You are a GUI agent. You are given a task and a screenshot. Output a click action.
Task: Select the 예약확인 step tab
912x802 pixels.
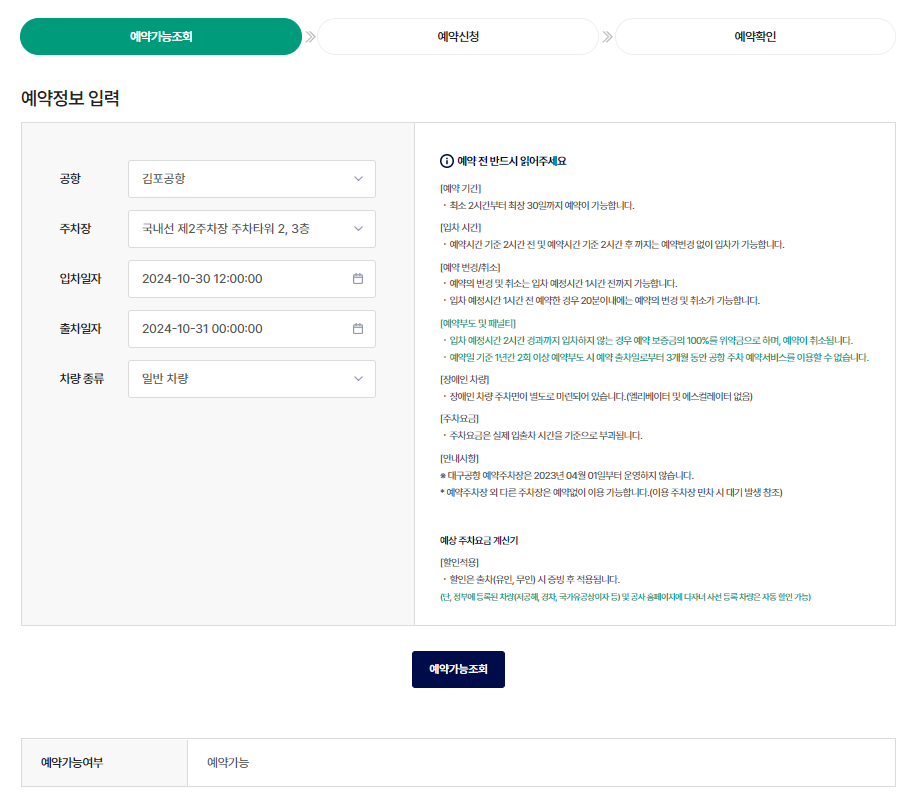pyautogui.click(x=755, y=37)
